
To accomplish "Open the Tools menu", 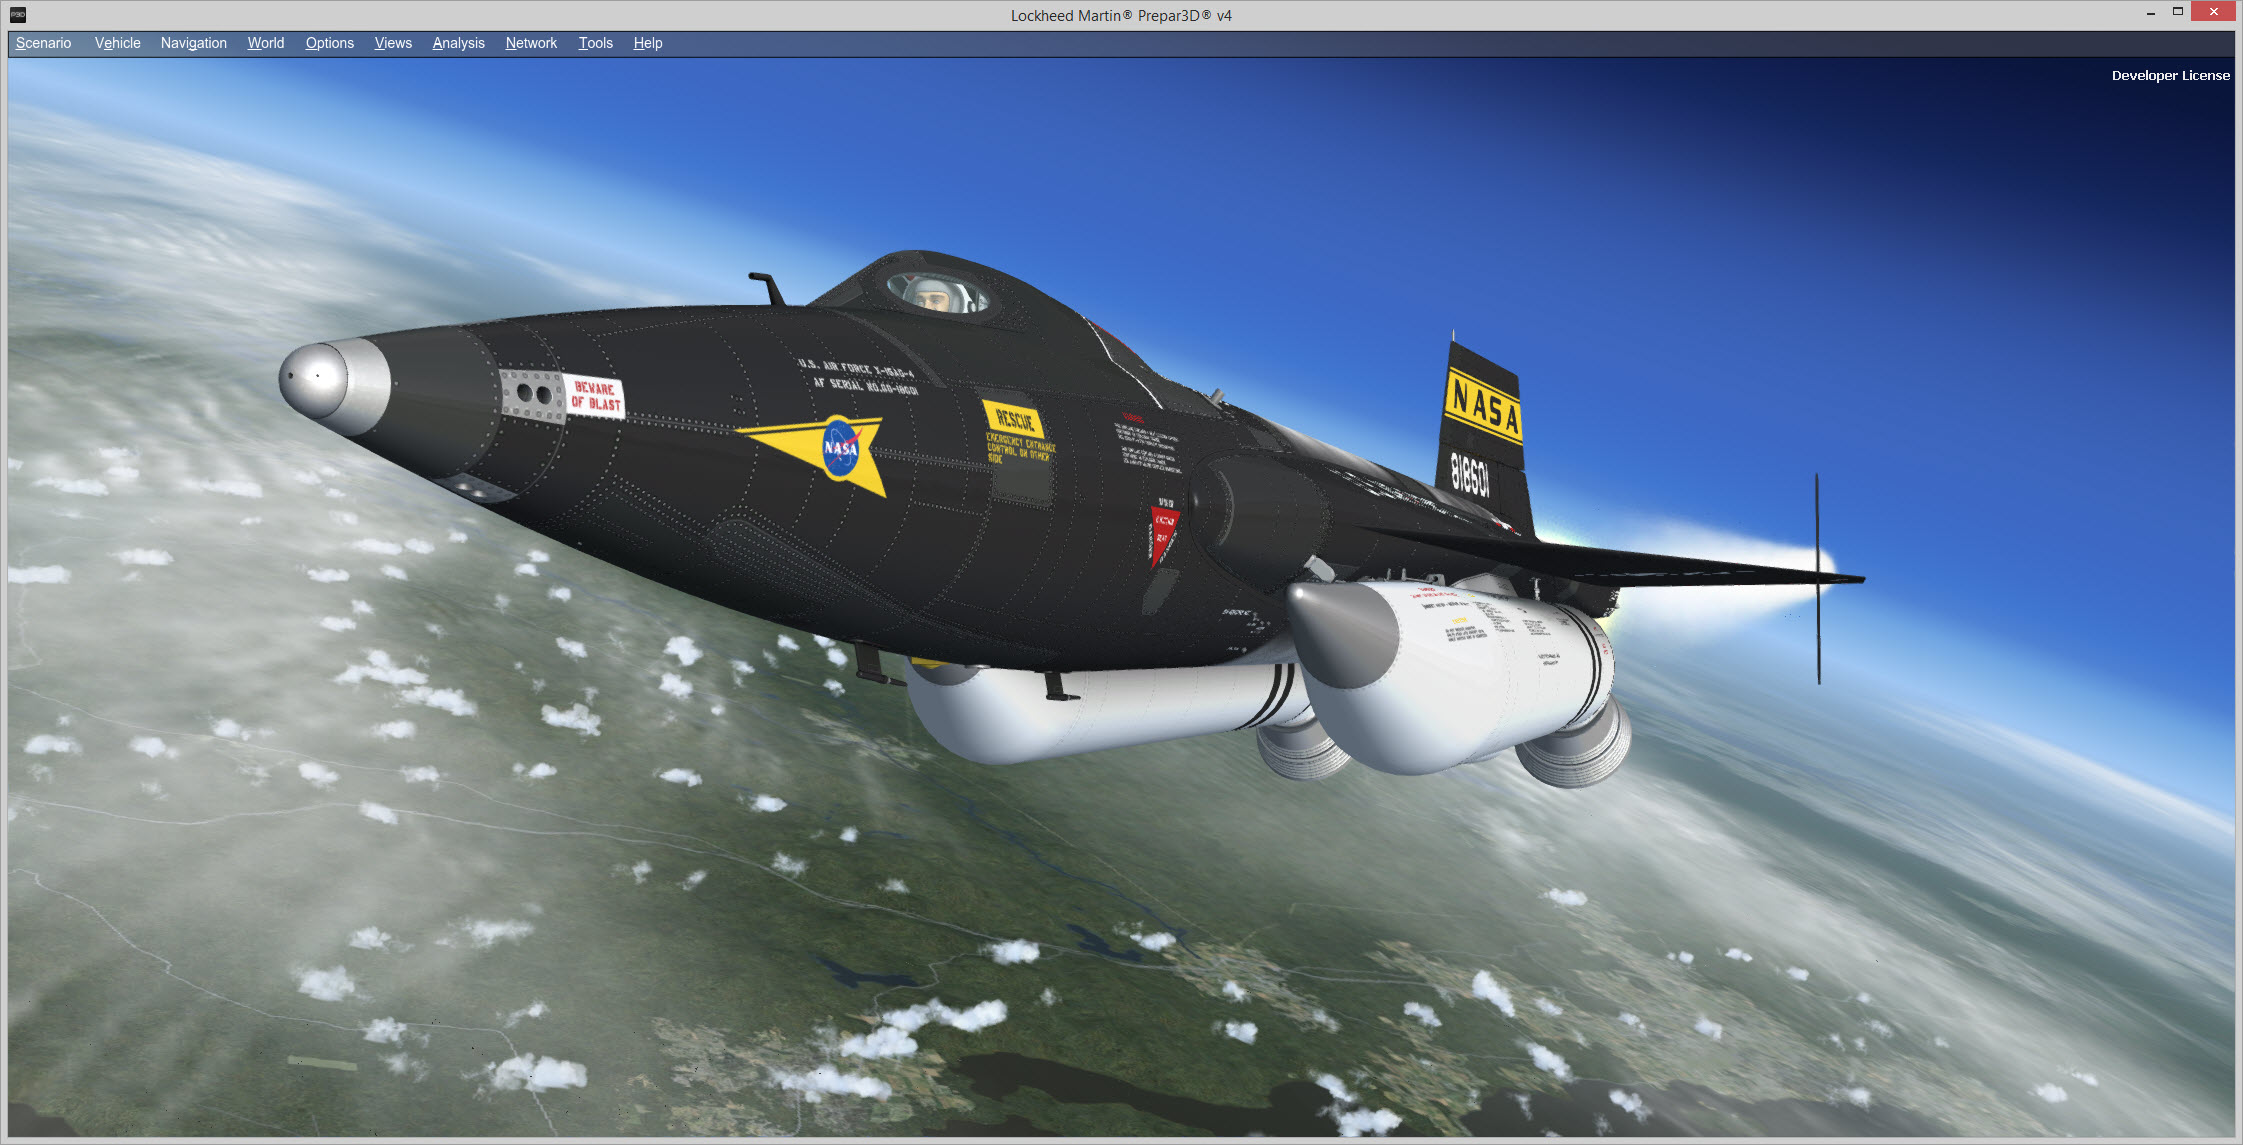I will click(x=595, y=43).
